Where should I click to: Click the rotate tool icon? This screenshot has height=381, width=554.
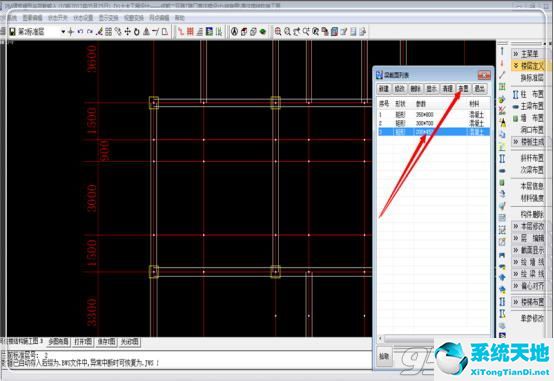click(x=137, y=32)
